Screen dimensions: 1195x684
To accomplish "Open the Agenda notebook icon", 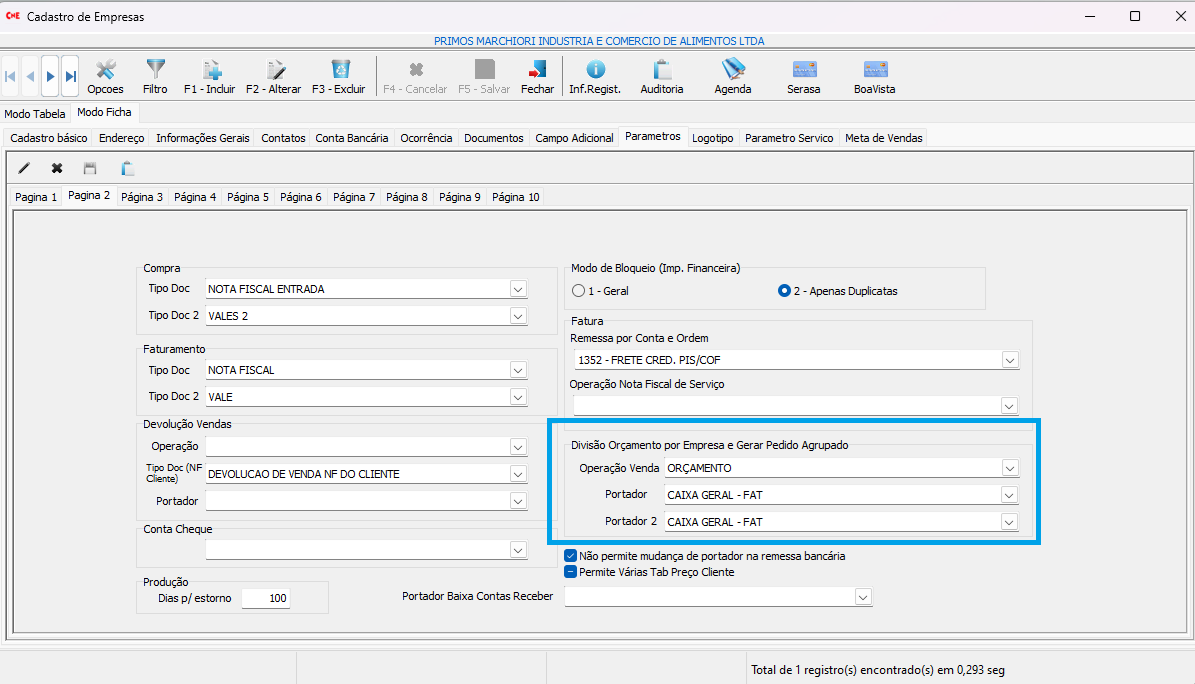I will (733, 75).
